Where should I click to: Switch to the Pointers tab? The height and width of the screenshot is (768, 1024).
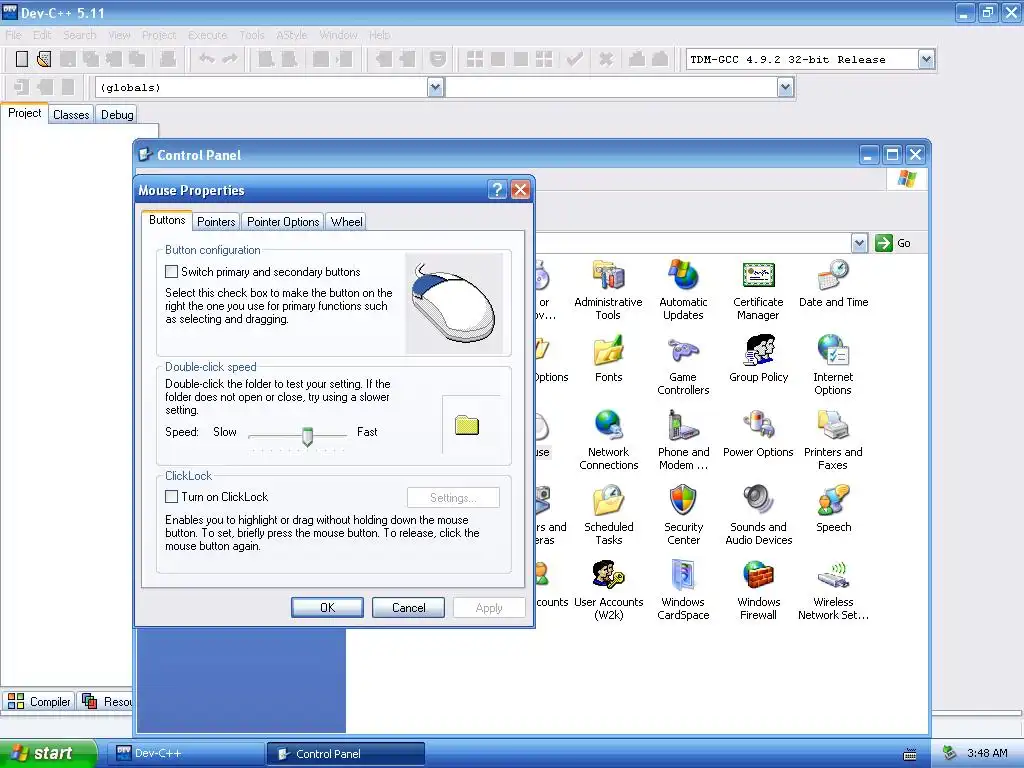[216, 222]
